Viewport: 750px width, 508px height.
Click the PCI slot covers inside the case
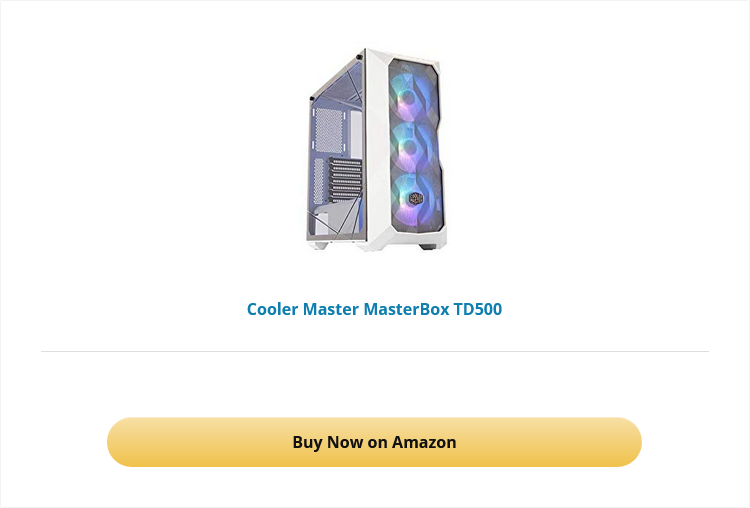coord(345,179)
